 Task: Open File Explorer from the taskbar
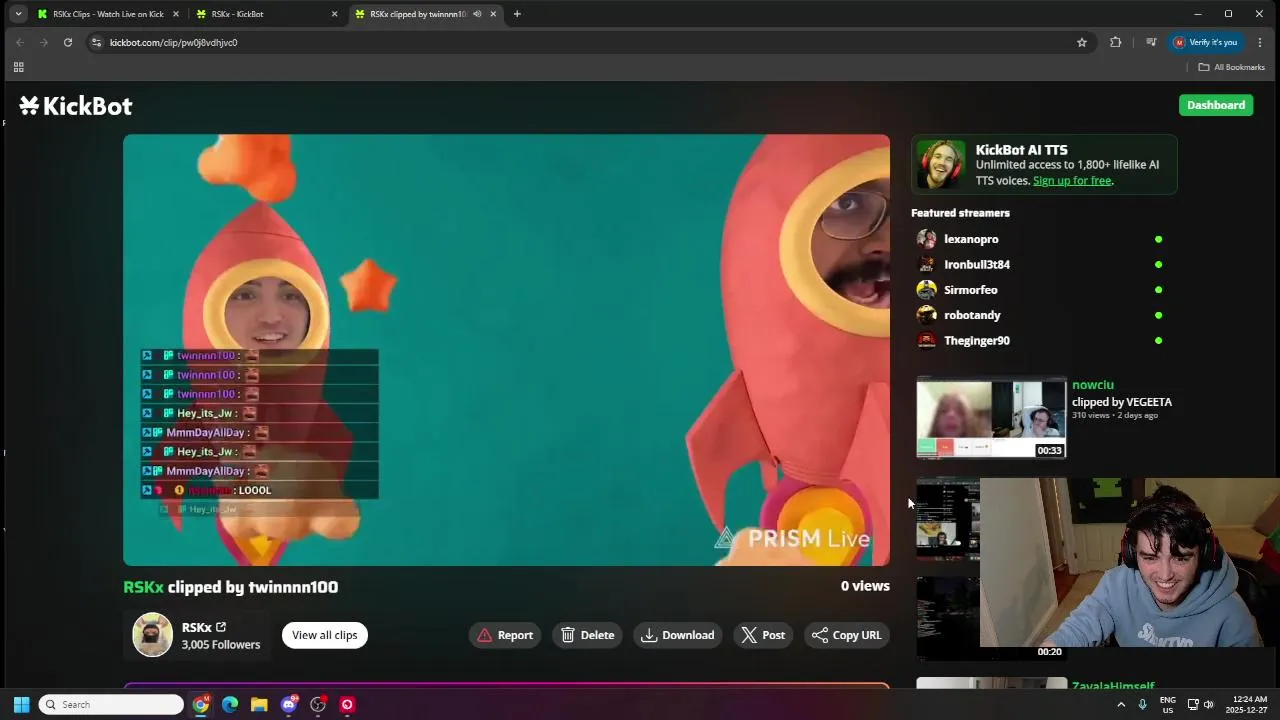[259, 705]
